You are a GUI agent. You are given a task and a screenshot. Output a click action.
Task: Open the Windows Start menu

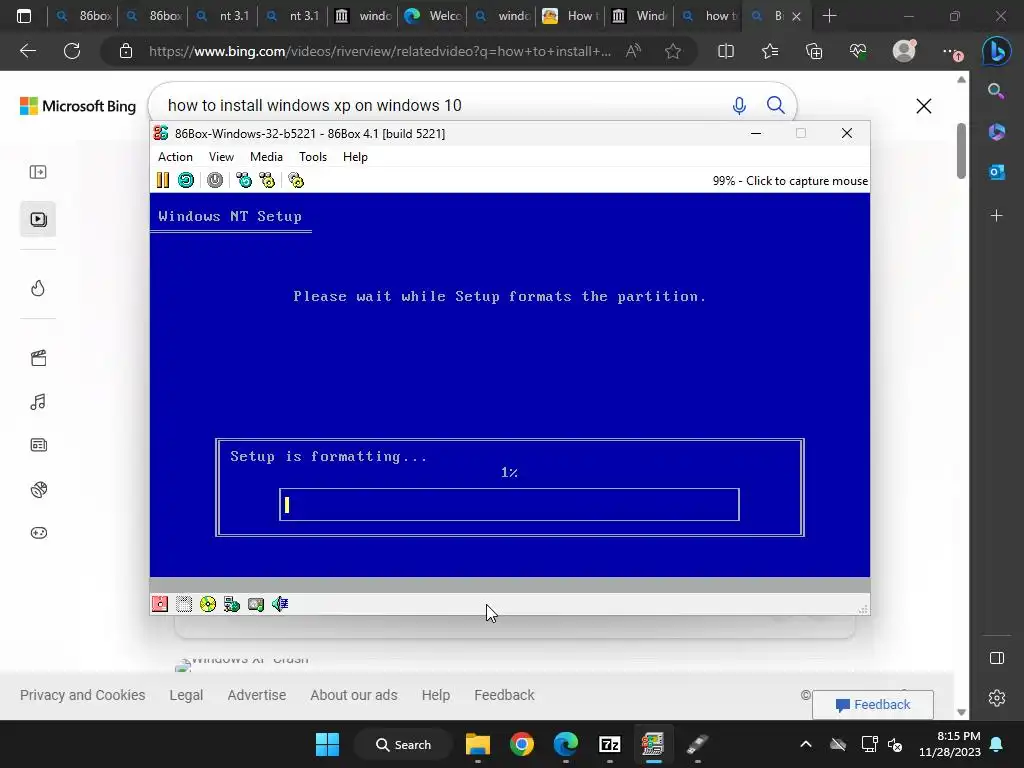[x=327, y=744]
